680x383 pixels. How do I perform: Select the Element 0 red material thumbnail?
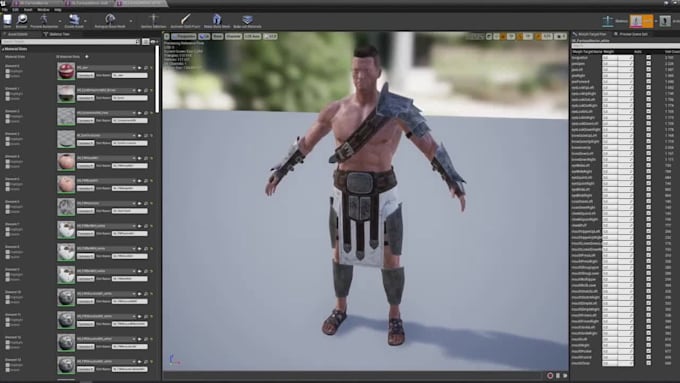[66, 71]
